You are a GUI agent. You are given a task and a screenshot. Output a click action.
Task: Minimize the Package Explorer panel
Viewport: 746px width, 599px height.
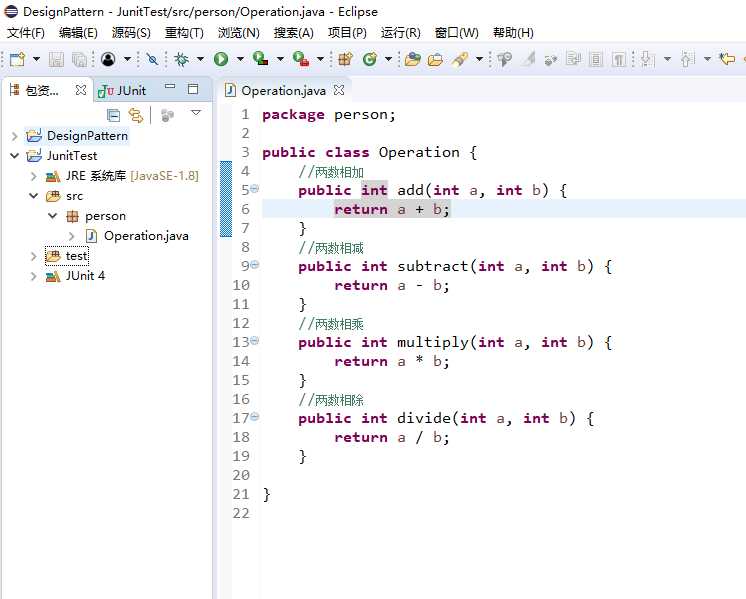(170, 87)
